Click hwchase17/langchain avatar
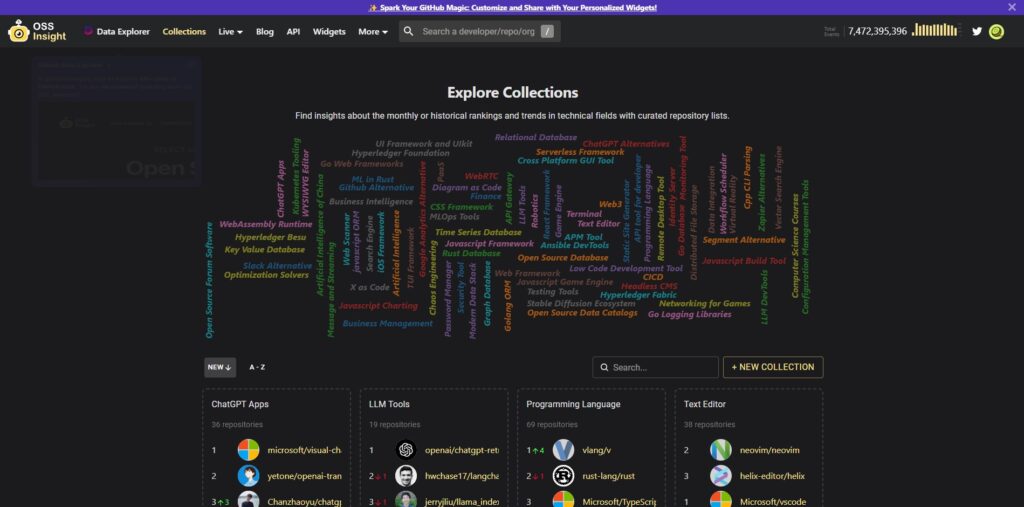Image resolution: width=1024 pixels, height=507 pixels. click(406, 476)
